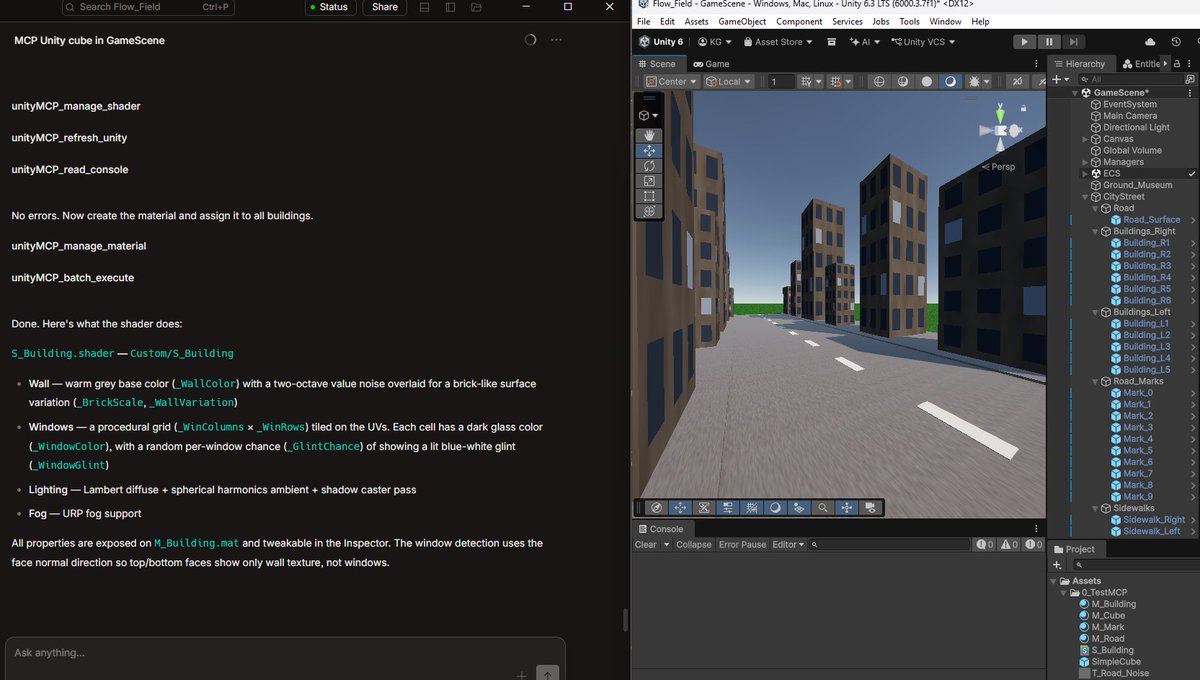Open the Unity VCS dropdown
The width and height of the screenshot is (1200, 680).
923,42
